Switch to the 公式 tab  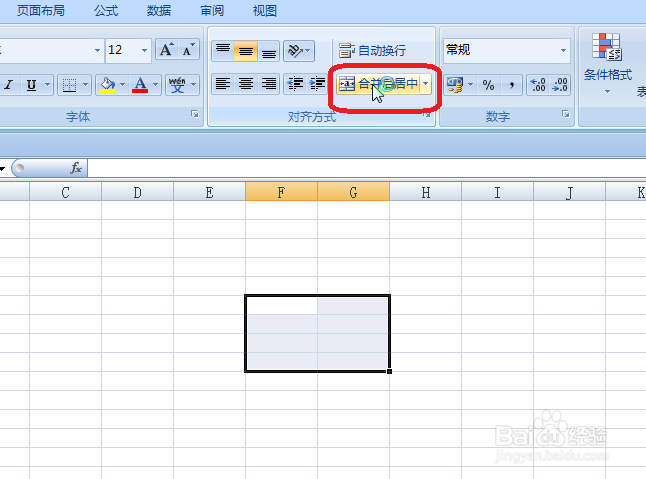tap(106, 10)
